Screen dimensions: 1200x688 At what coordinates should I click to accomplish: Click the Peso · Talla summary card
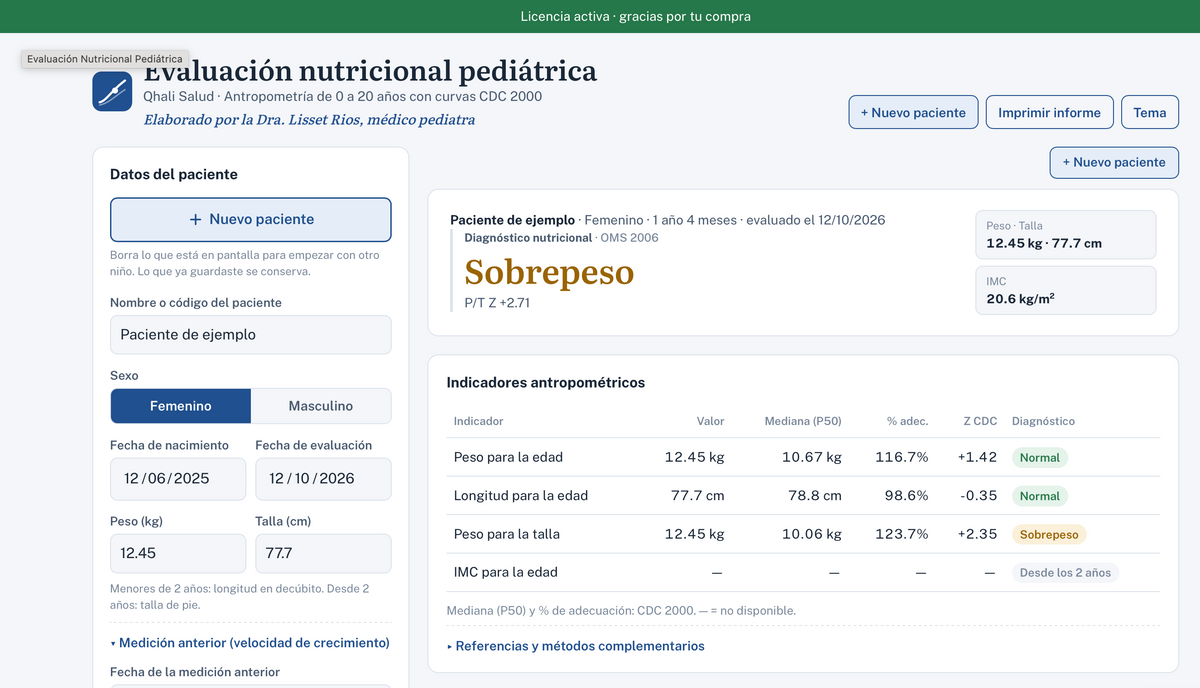[x=1066, y=235]
